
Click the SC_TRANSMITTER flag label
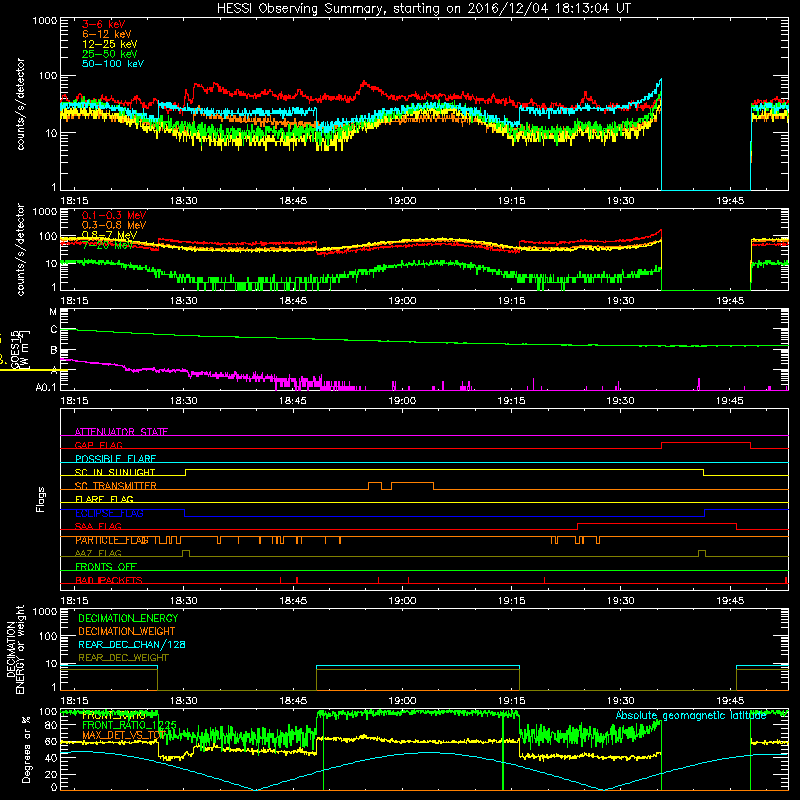coord(115,486)
